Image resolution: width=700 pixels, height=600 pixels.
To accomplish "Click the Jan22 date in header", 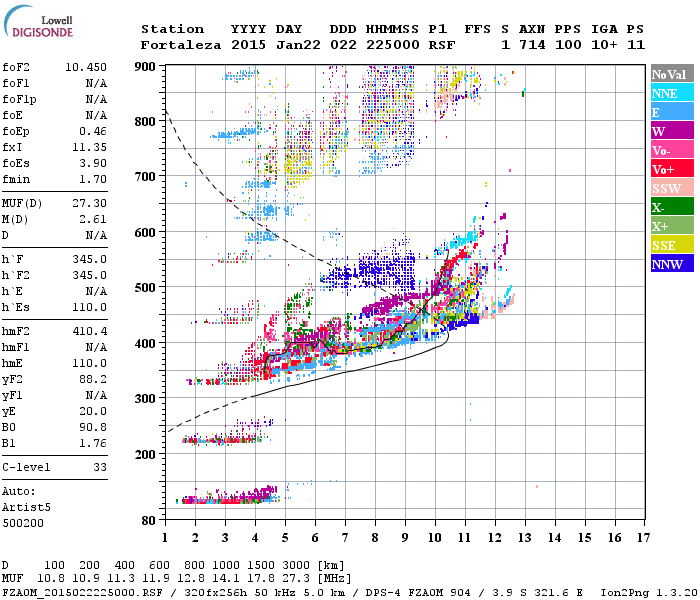I will (298, 45).
